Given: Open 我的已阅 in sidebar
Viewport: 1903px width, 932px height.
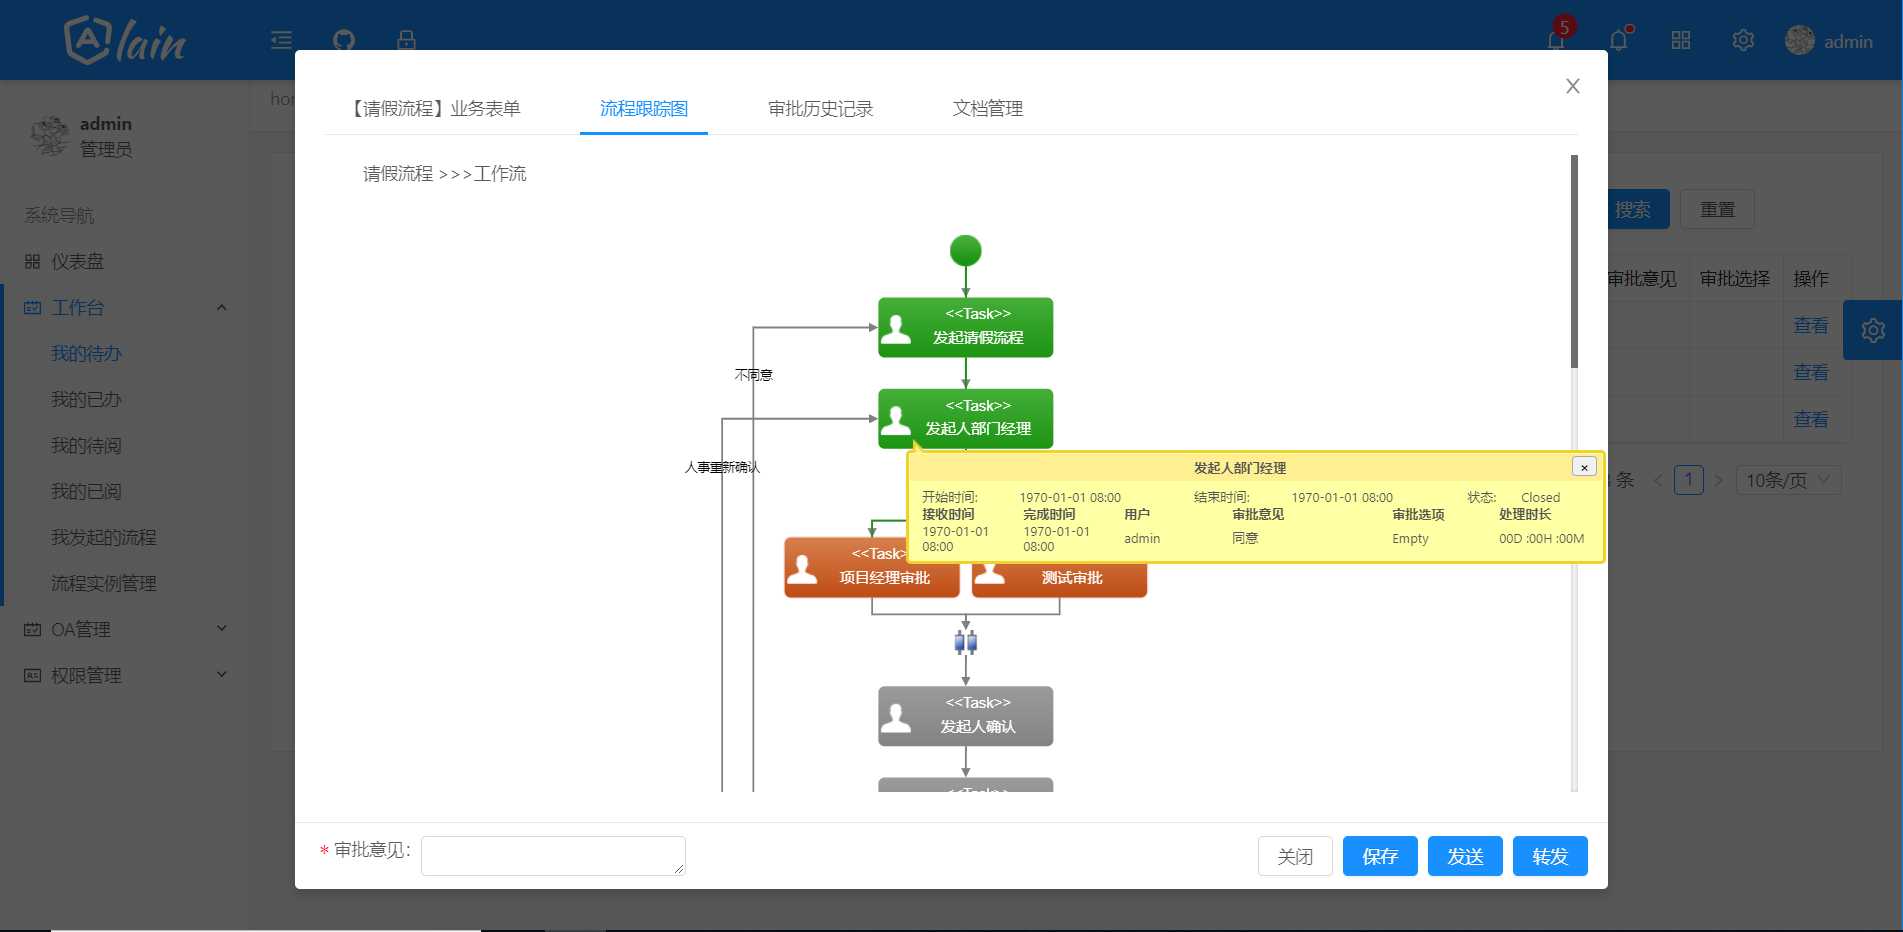Looking at the screenshot, I should [87, 491].
